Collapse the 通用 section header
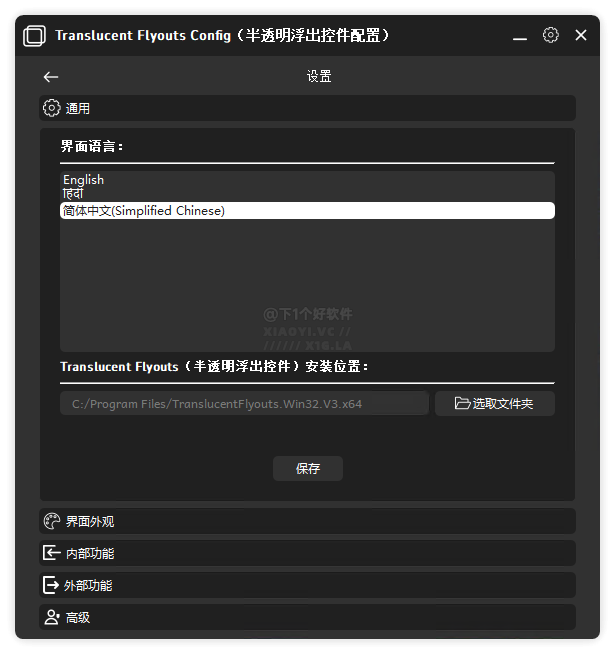The image size is (615, 654). coord(308,108)
